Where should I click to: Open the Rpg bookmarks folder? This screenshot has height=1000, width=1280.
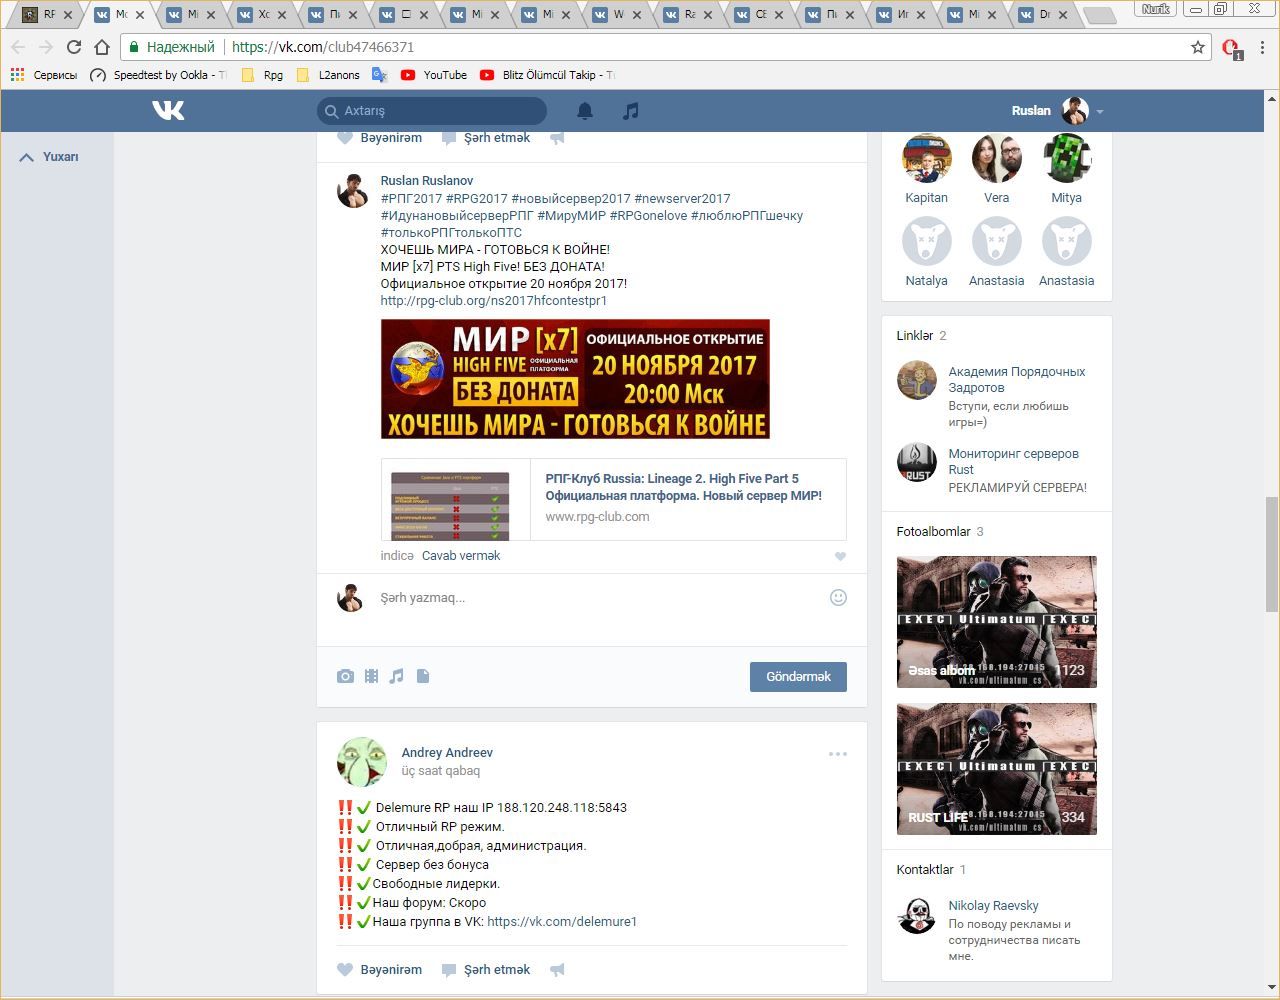coord(262,75)
